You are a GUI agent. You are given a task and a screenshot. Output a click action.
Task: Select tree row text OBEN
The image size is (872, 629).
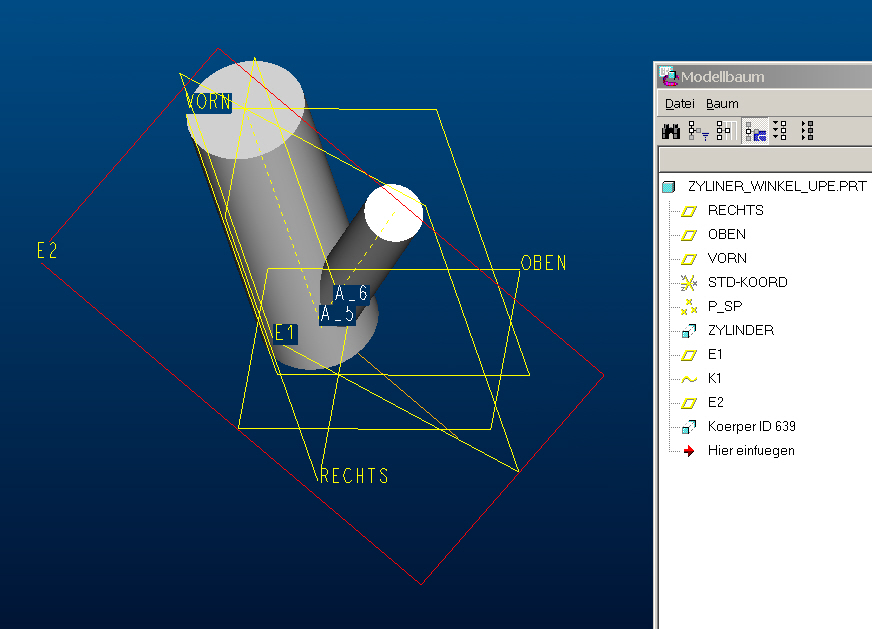726,234
